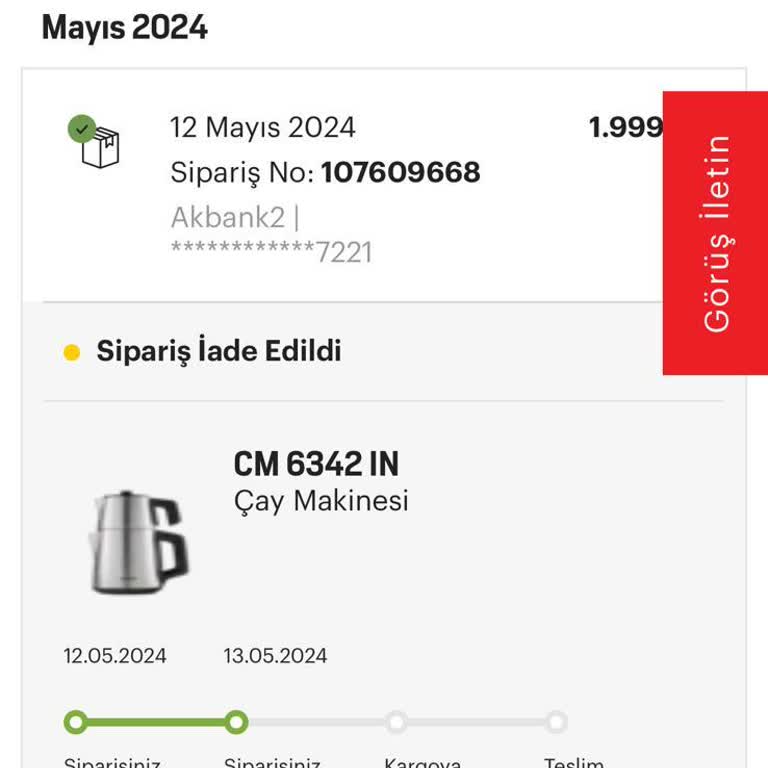768x768 pixels.
Task: Click the 1.999 order price
Action: 626,128
